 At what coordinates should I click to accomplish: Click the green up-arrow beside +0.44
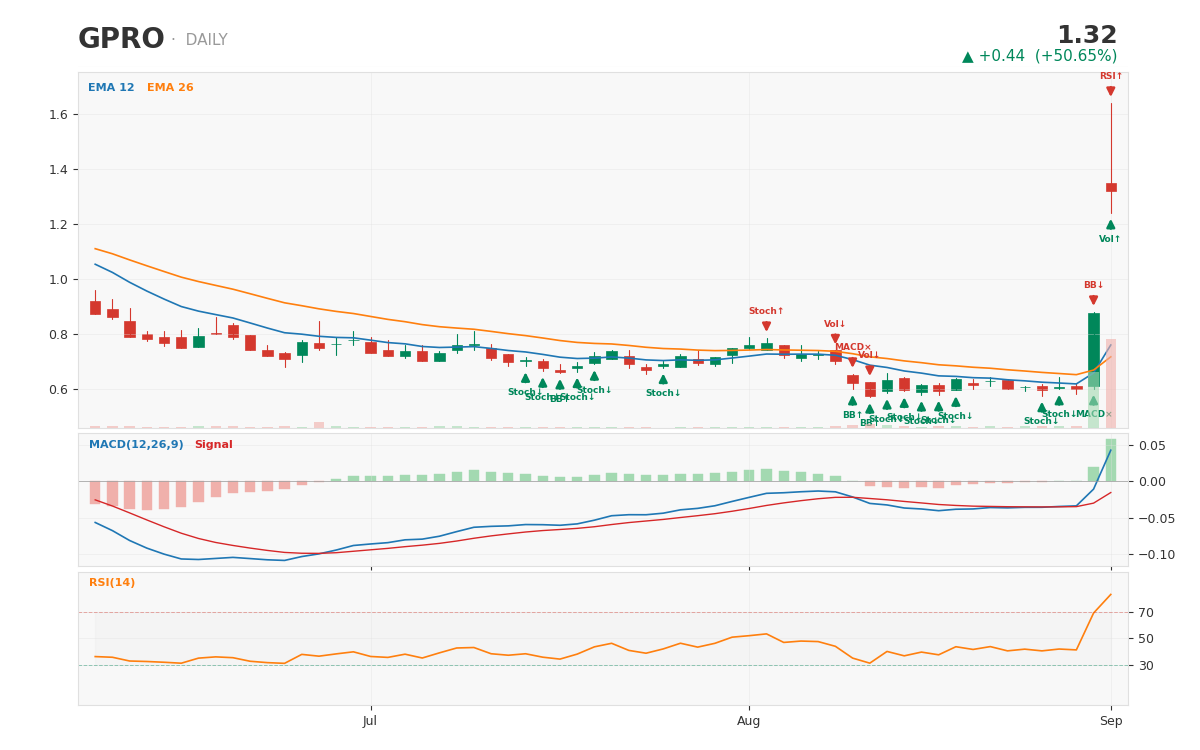967,57
